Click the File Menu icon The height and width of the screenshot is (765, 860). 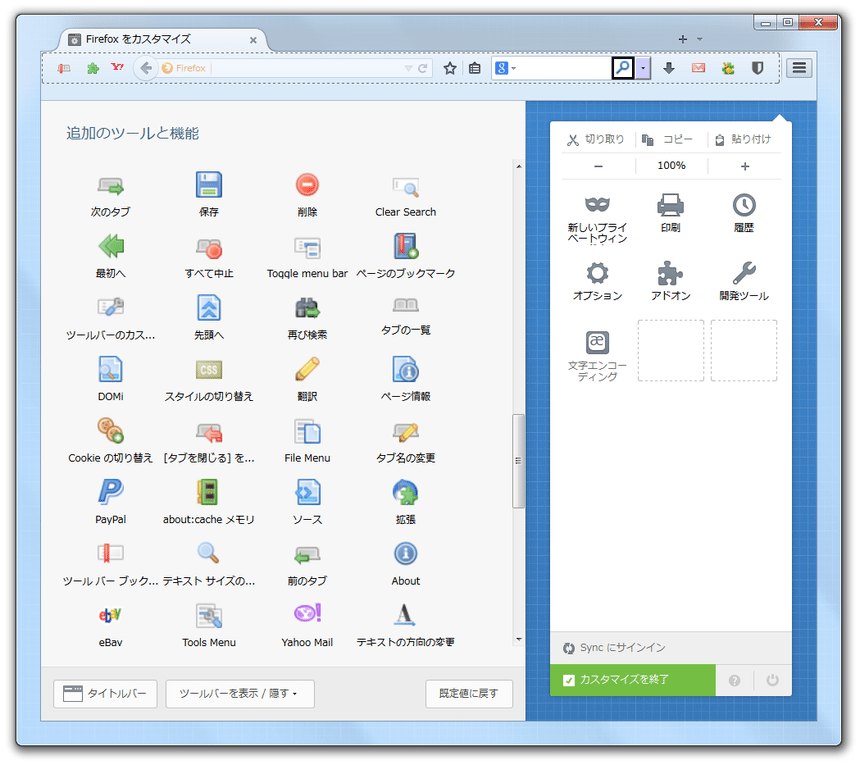click(x=307, y=431)
